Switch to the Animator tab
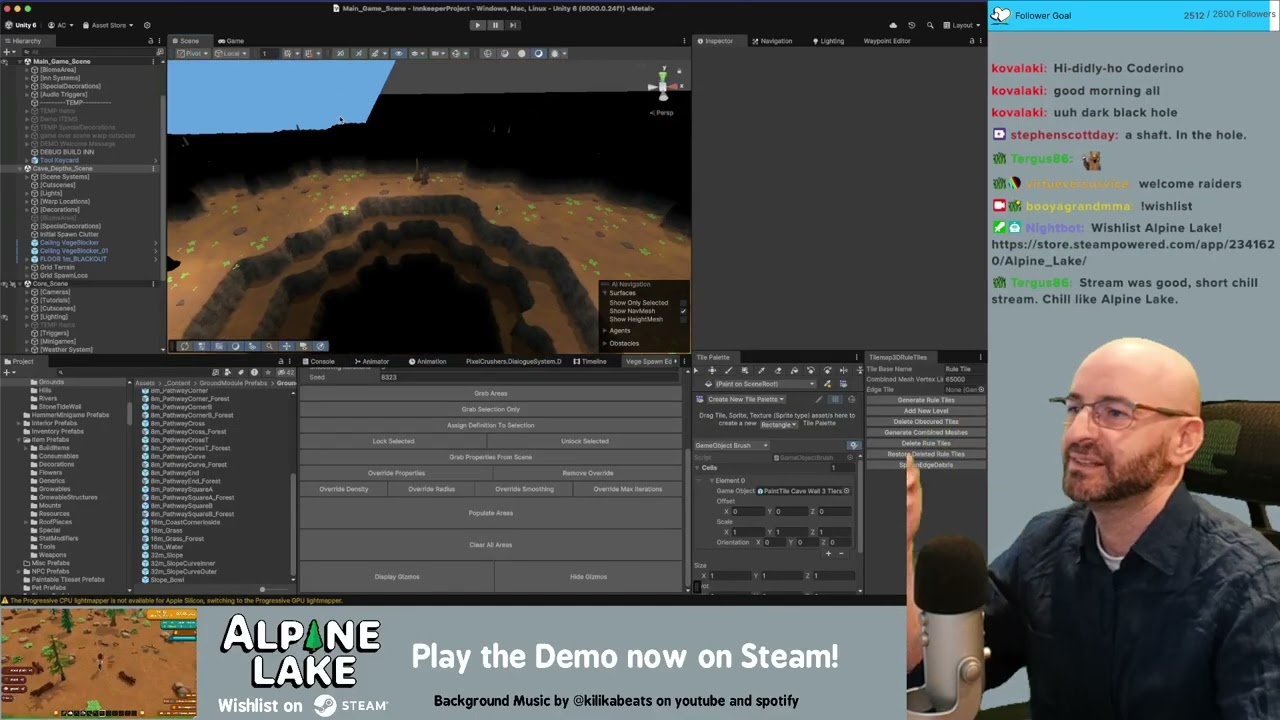Image resolution: width=1280 pixels, height=720 pixels. point(372,361)
